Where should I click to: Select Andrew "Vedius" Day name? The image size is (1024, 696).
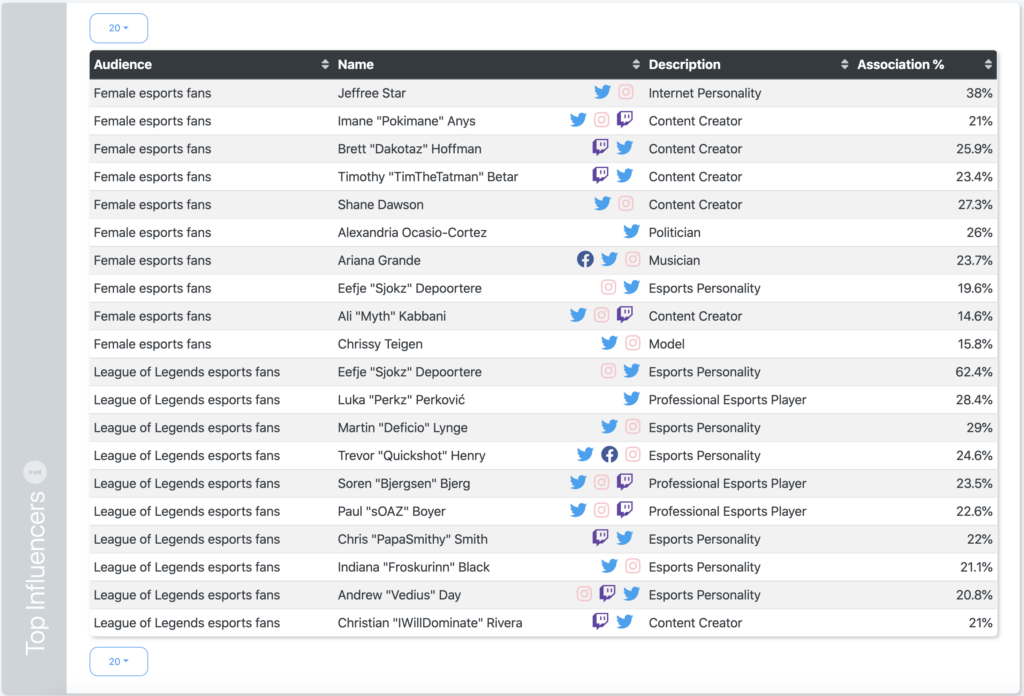399,595
